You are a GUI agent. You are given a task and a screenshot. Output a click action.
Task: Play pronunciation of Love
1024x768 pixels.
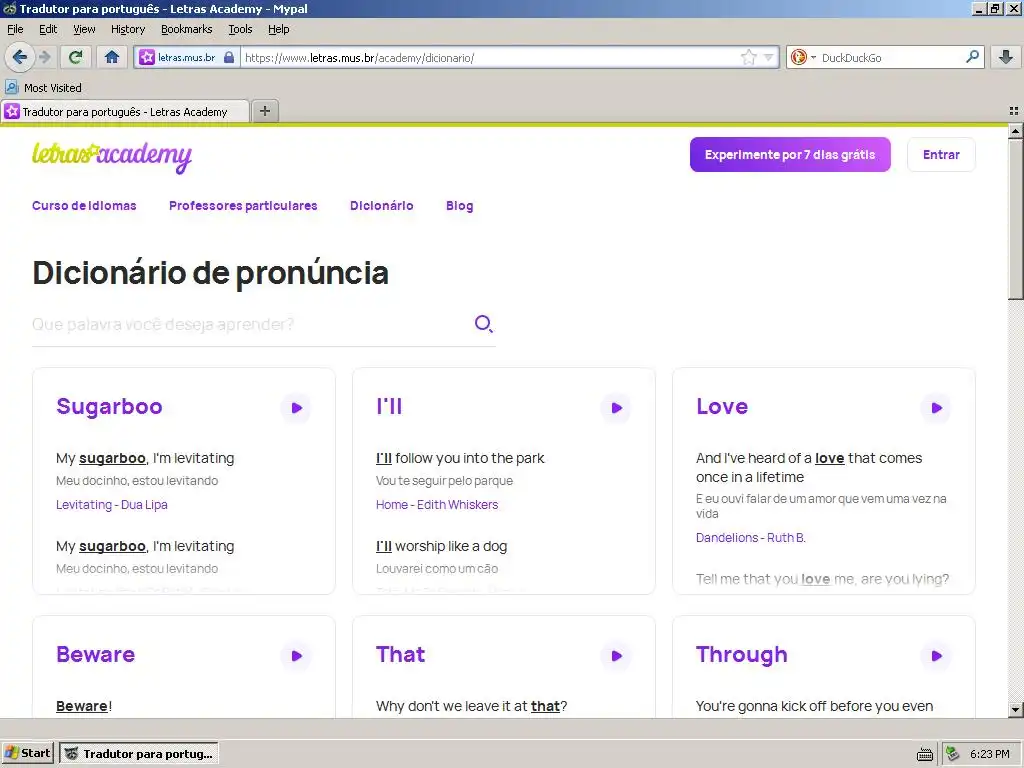tap(936, 408)
